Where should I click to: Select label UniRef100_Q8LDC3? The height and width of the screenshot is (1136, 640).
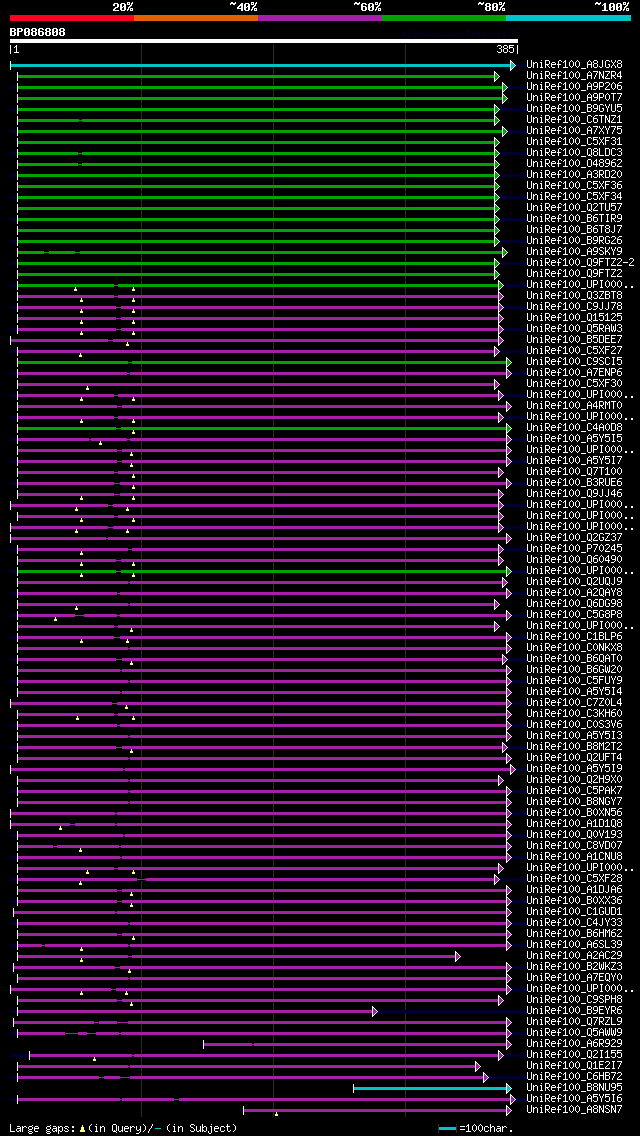pos(574,152)
